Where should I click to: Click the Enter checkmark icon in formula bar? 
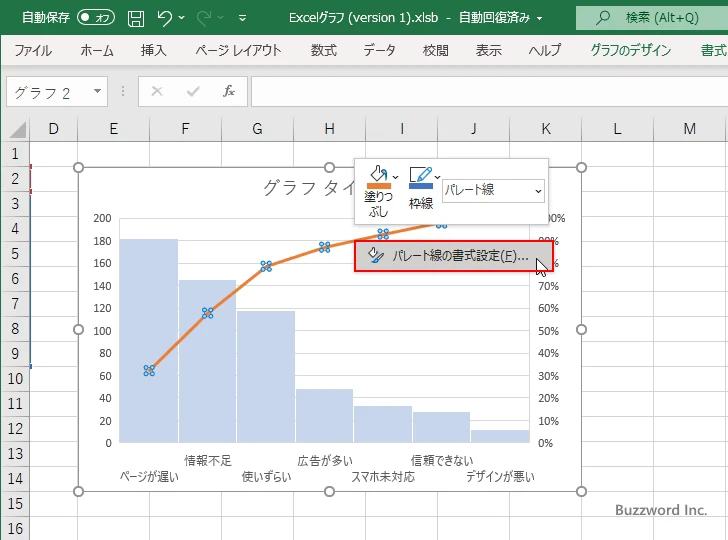(193, 91)
